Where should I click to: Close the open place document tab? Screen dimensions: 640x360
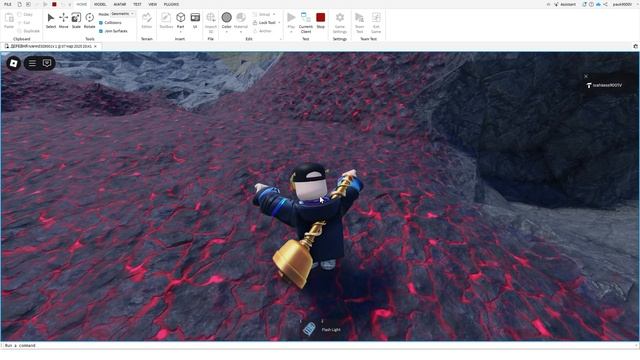point(96,46)
